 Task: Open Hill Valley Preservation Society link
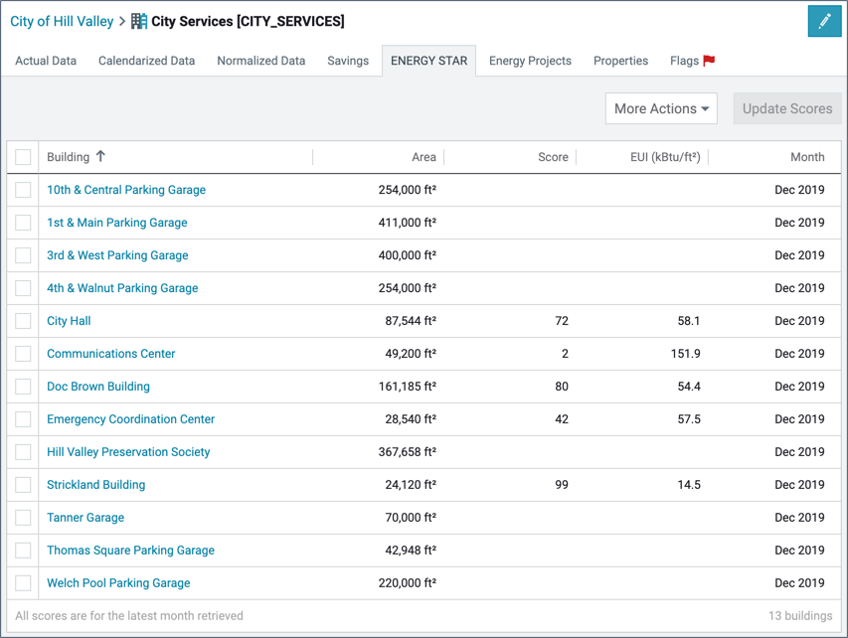(x=128, y=452)
